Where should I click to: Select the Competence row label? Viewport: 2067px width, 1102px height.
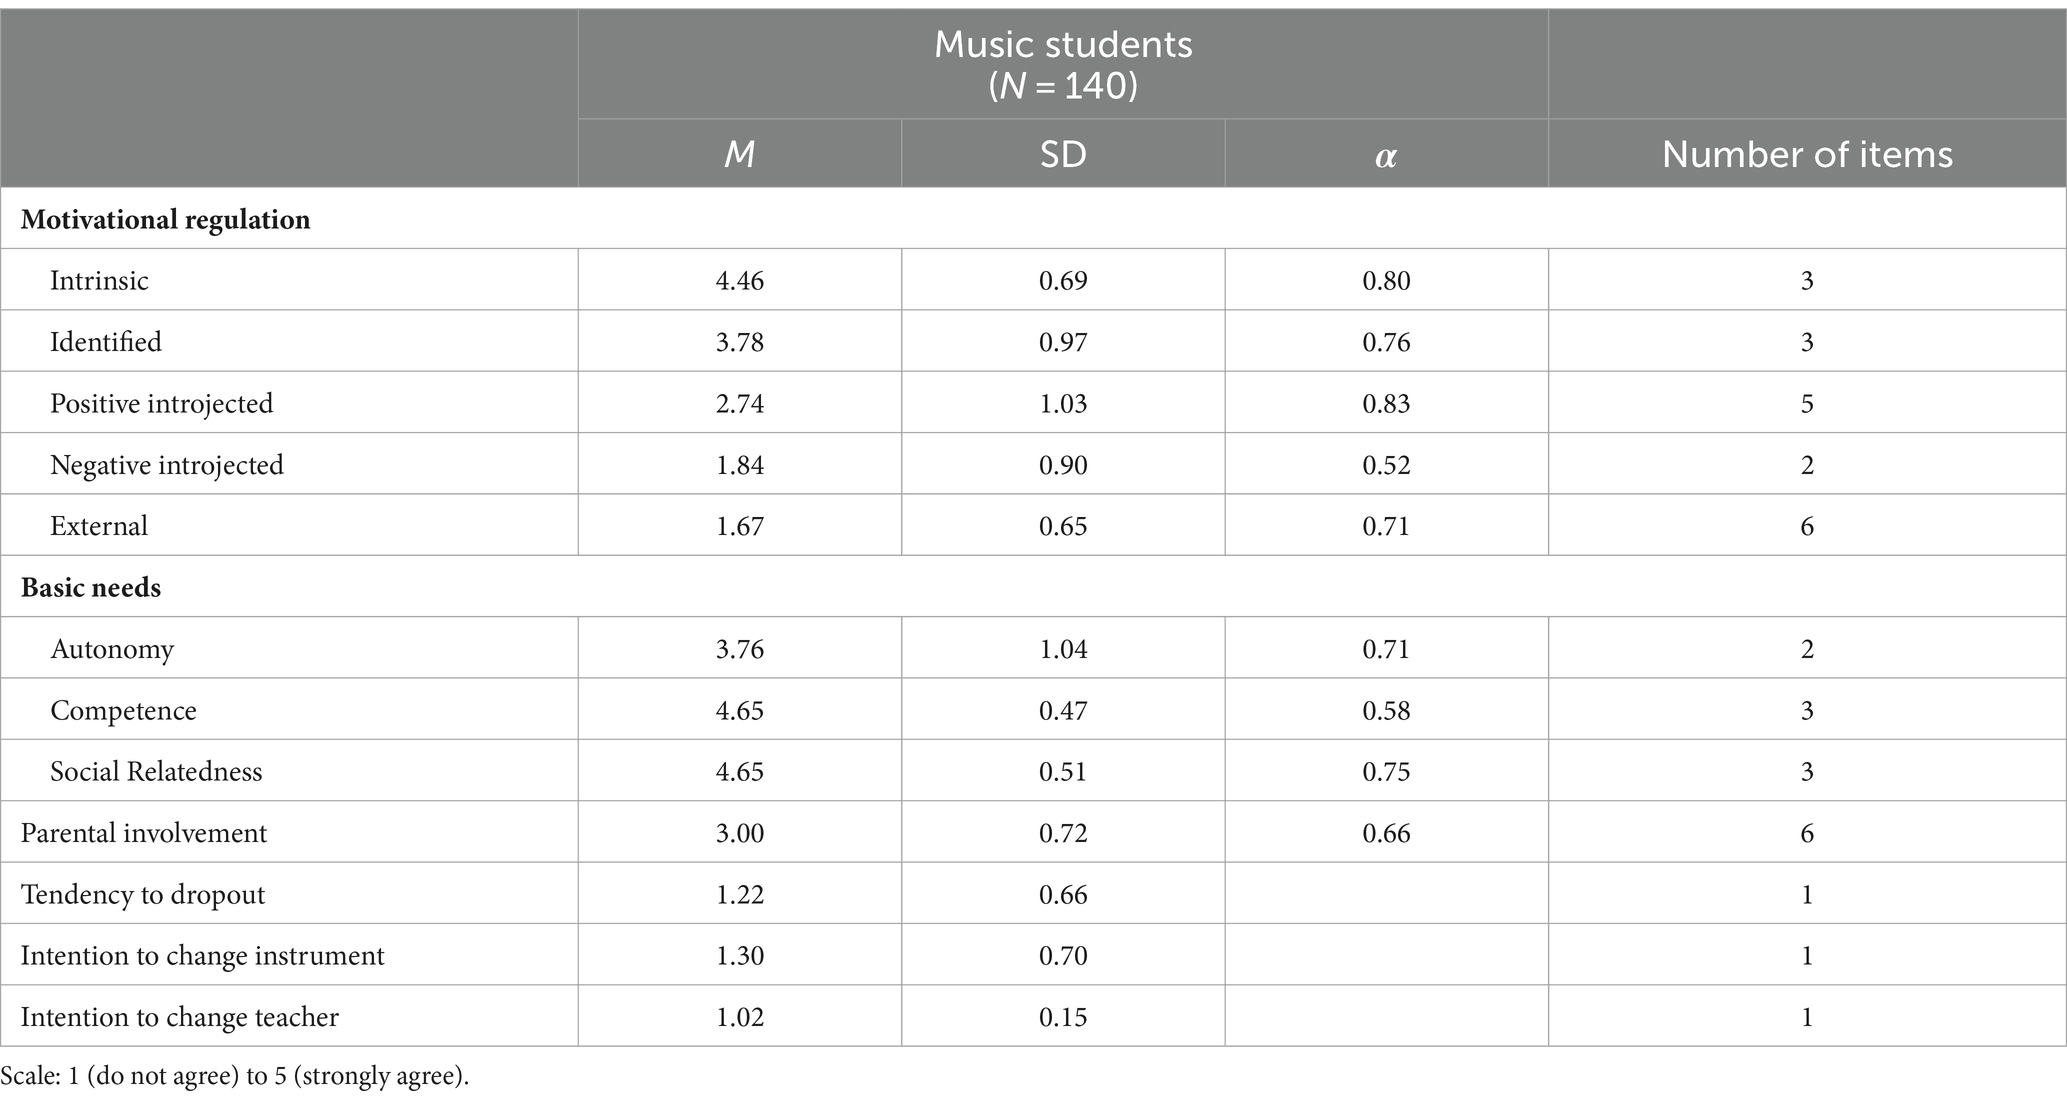pyautogui.click(x=123, y=710)
